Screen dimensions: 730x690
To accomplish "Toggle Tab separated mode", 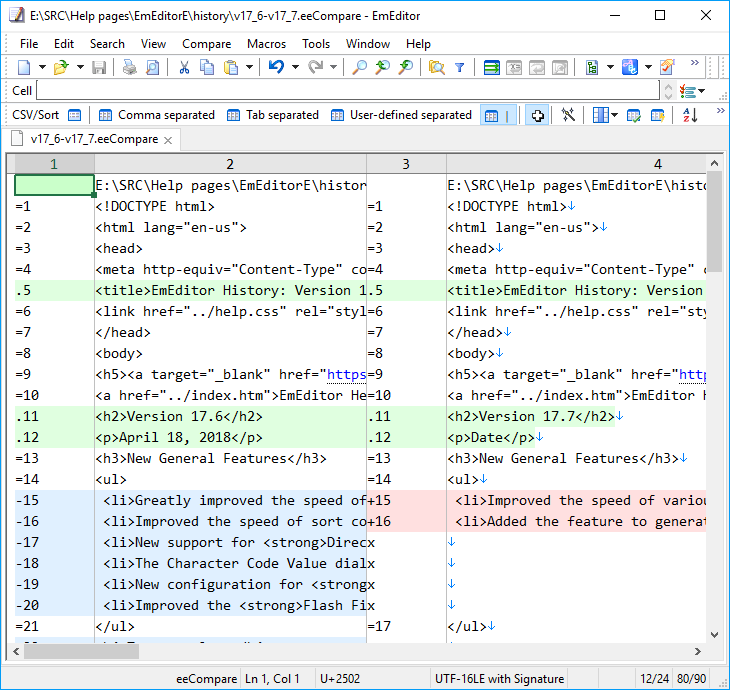I will click(x=273, y=115).
